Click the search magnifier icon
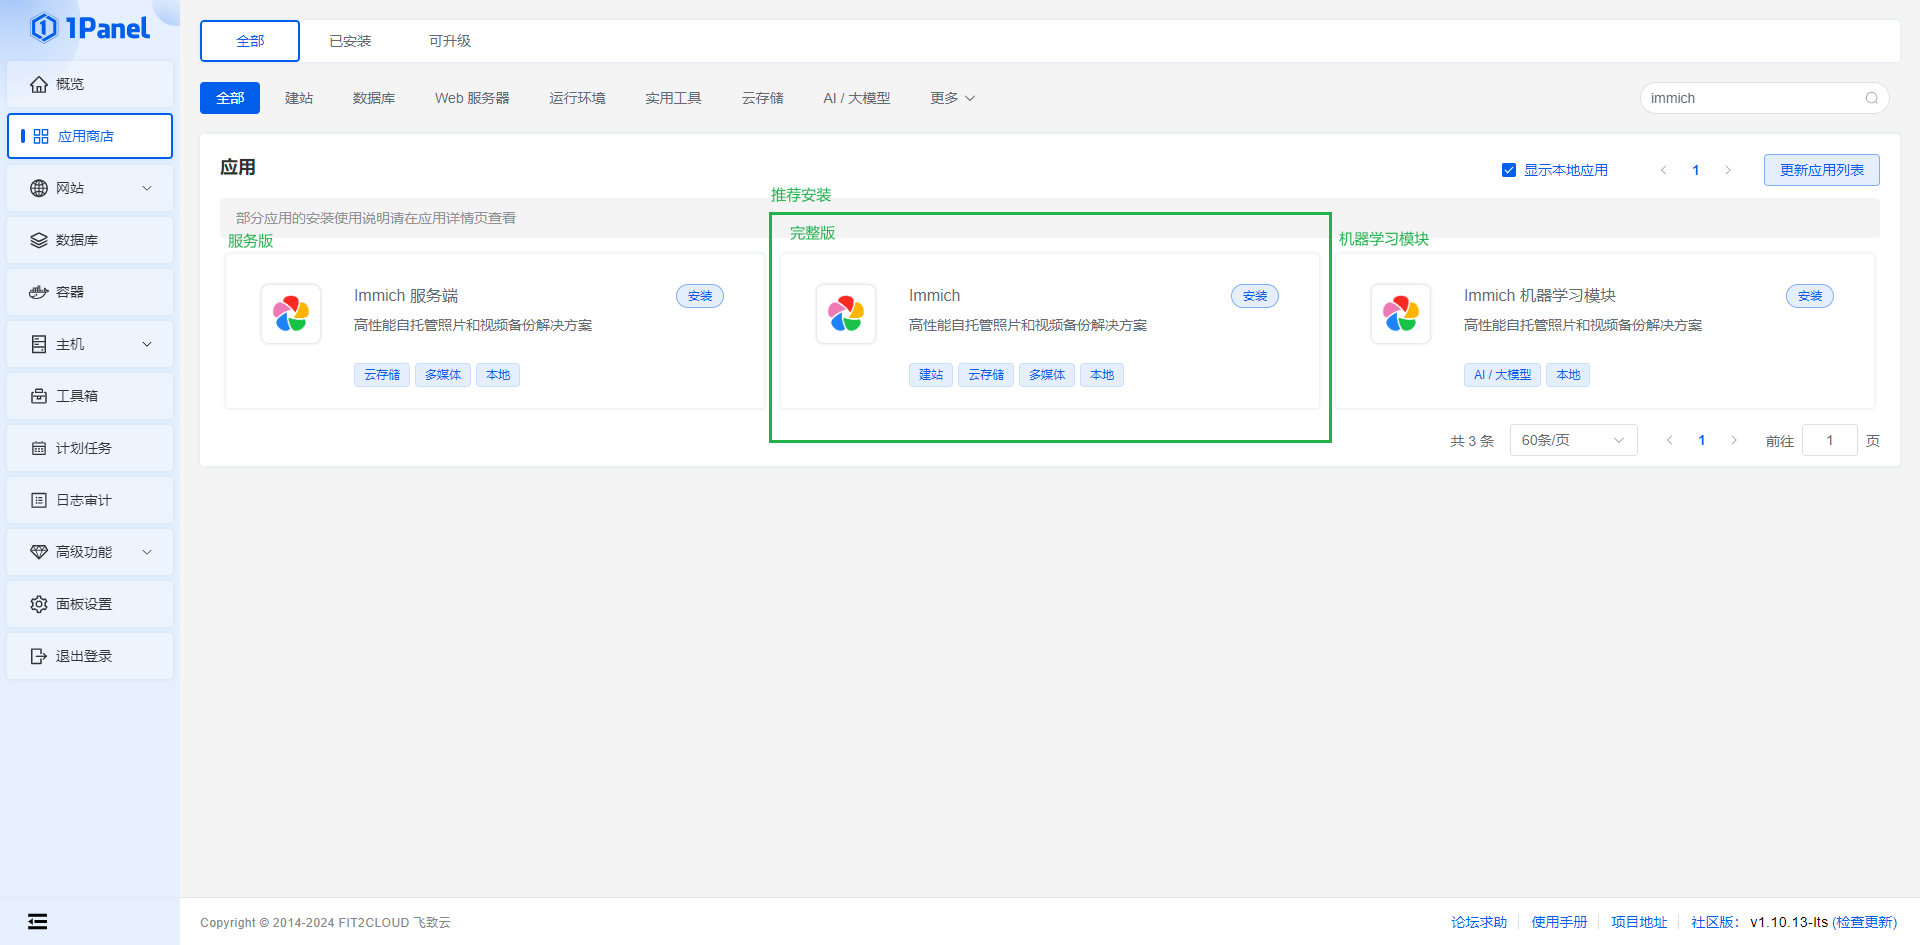The image size is (1920, 945). pyautogui.click(x=1871, y=98)
